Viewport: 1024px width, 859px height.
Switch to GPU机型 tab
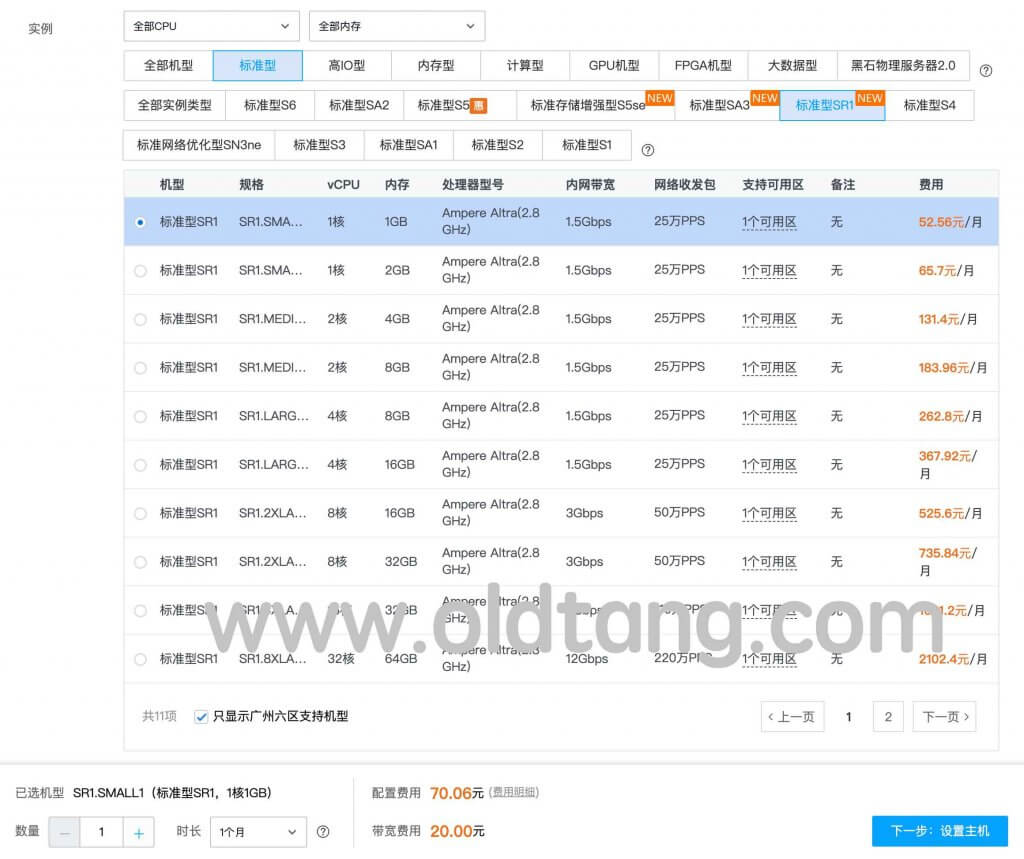coord(614,65)
